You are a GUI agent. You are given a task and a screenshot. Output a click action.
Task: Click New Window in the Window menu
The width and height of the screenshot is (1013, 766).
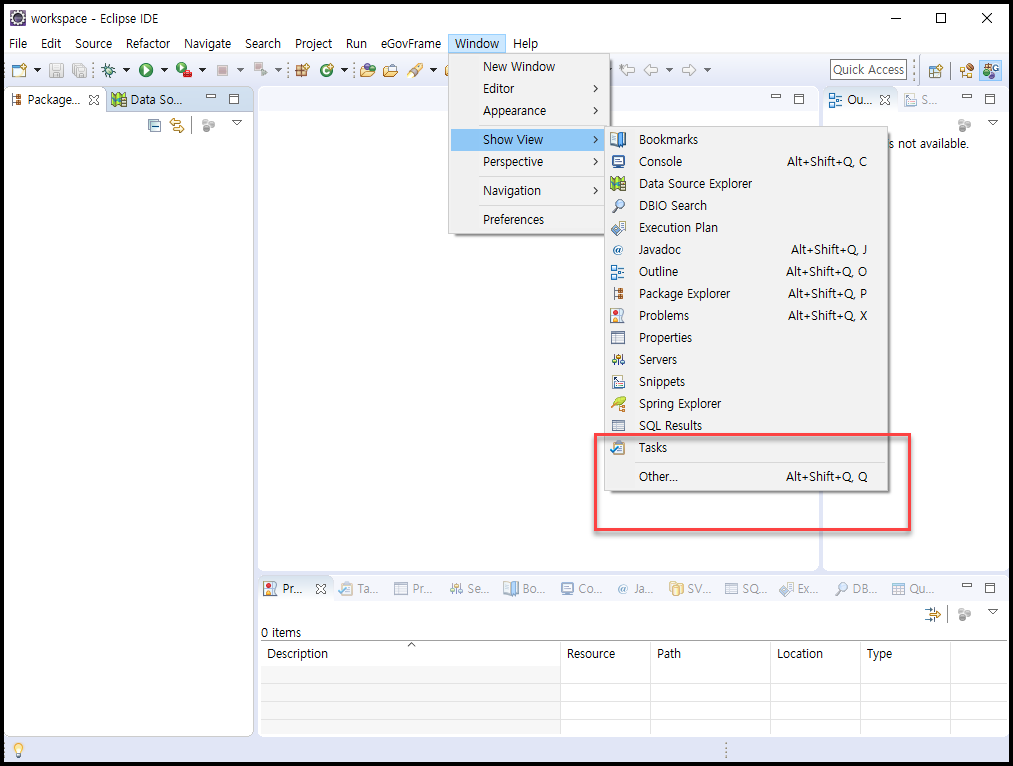pyautogui.click(x=530, y=67)
